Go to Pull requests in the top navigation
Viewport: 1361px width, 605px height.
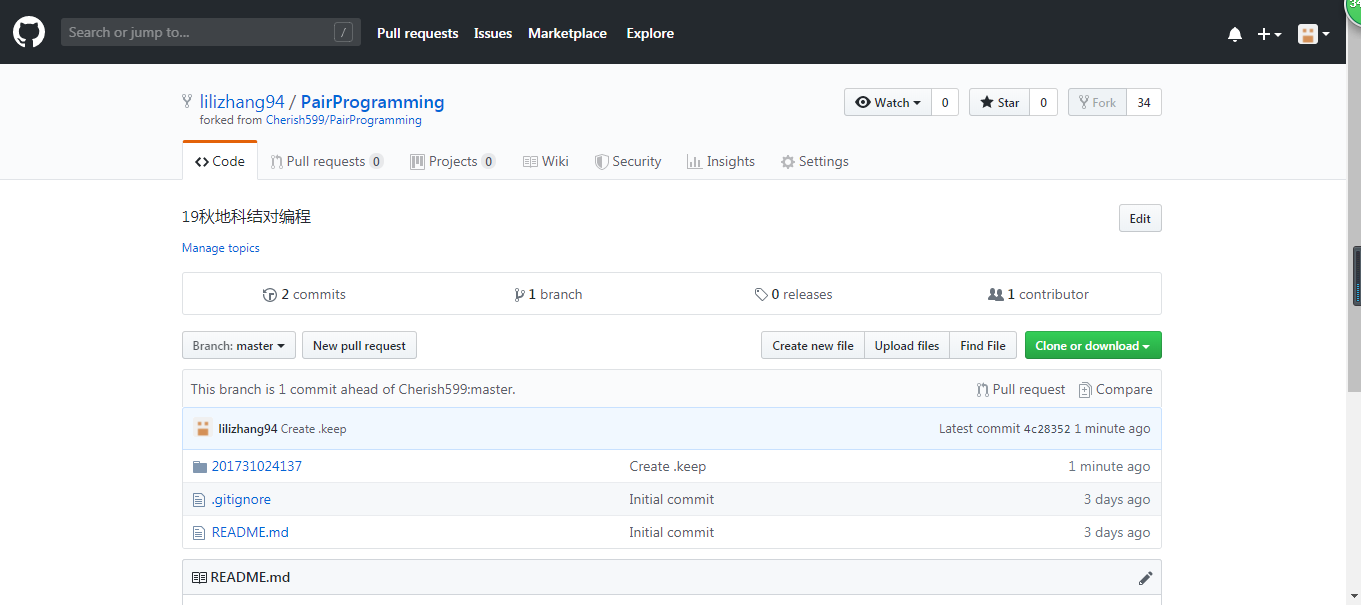417,33
